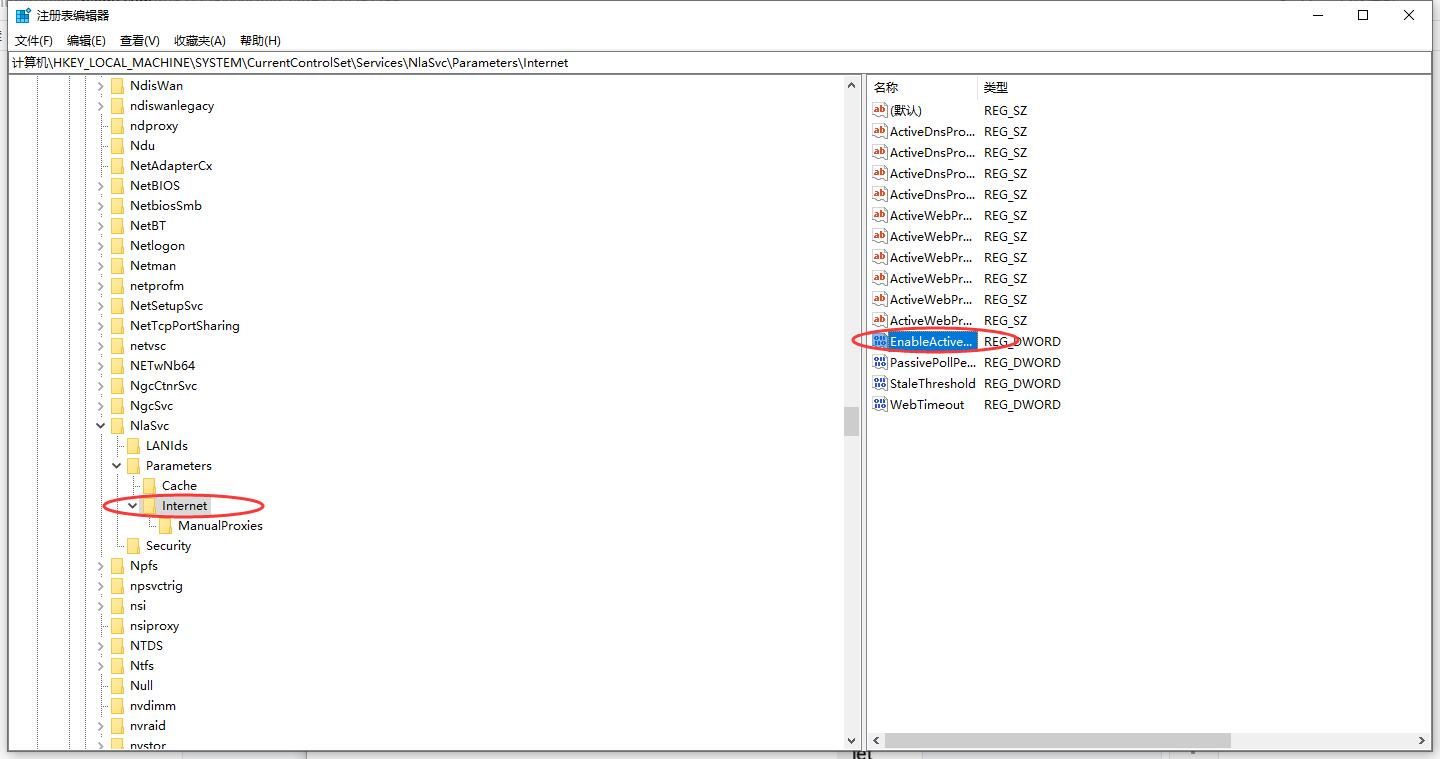Click the values pane scroll left arrow

(876, 741)
